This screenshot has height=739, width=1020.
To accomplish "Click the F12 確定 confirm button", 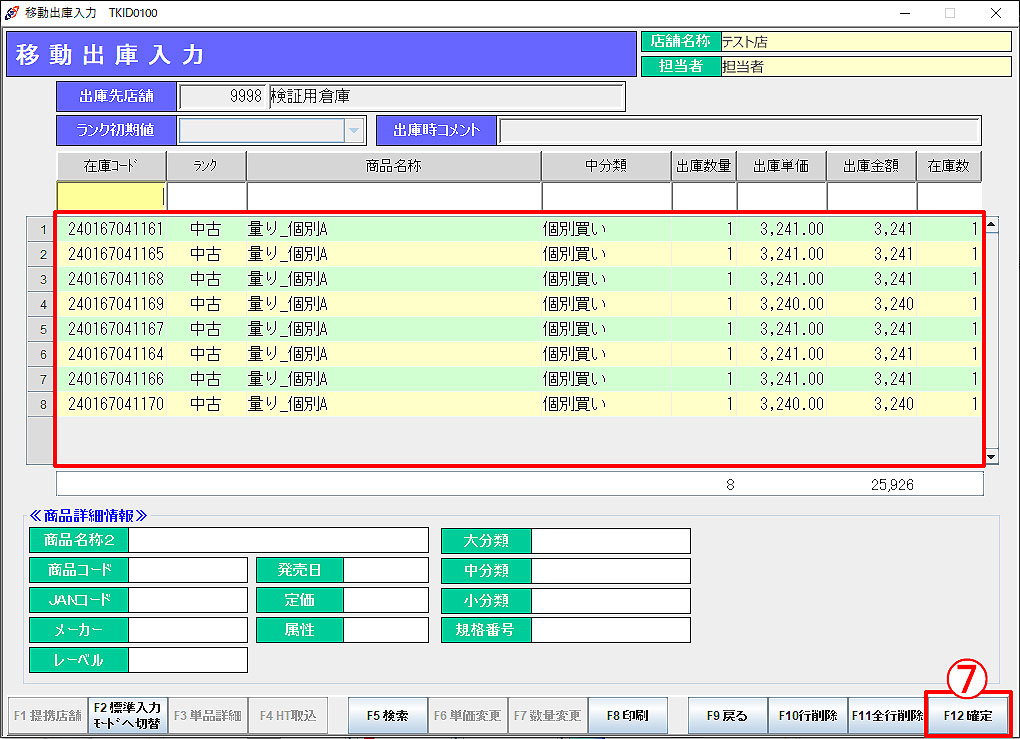I will click(x=967, y=715).
